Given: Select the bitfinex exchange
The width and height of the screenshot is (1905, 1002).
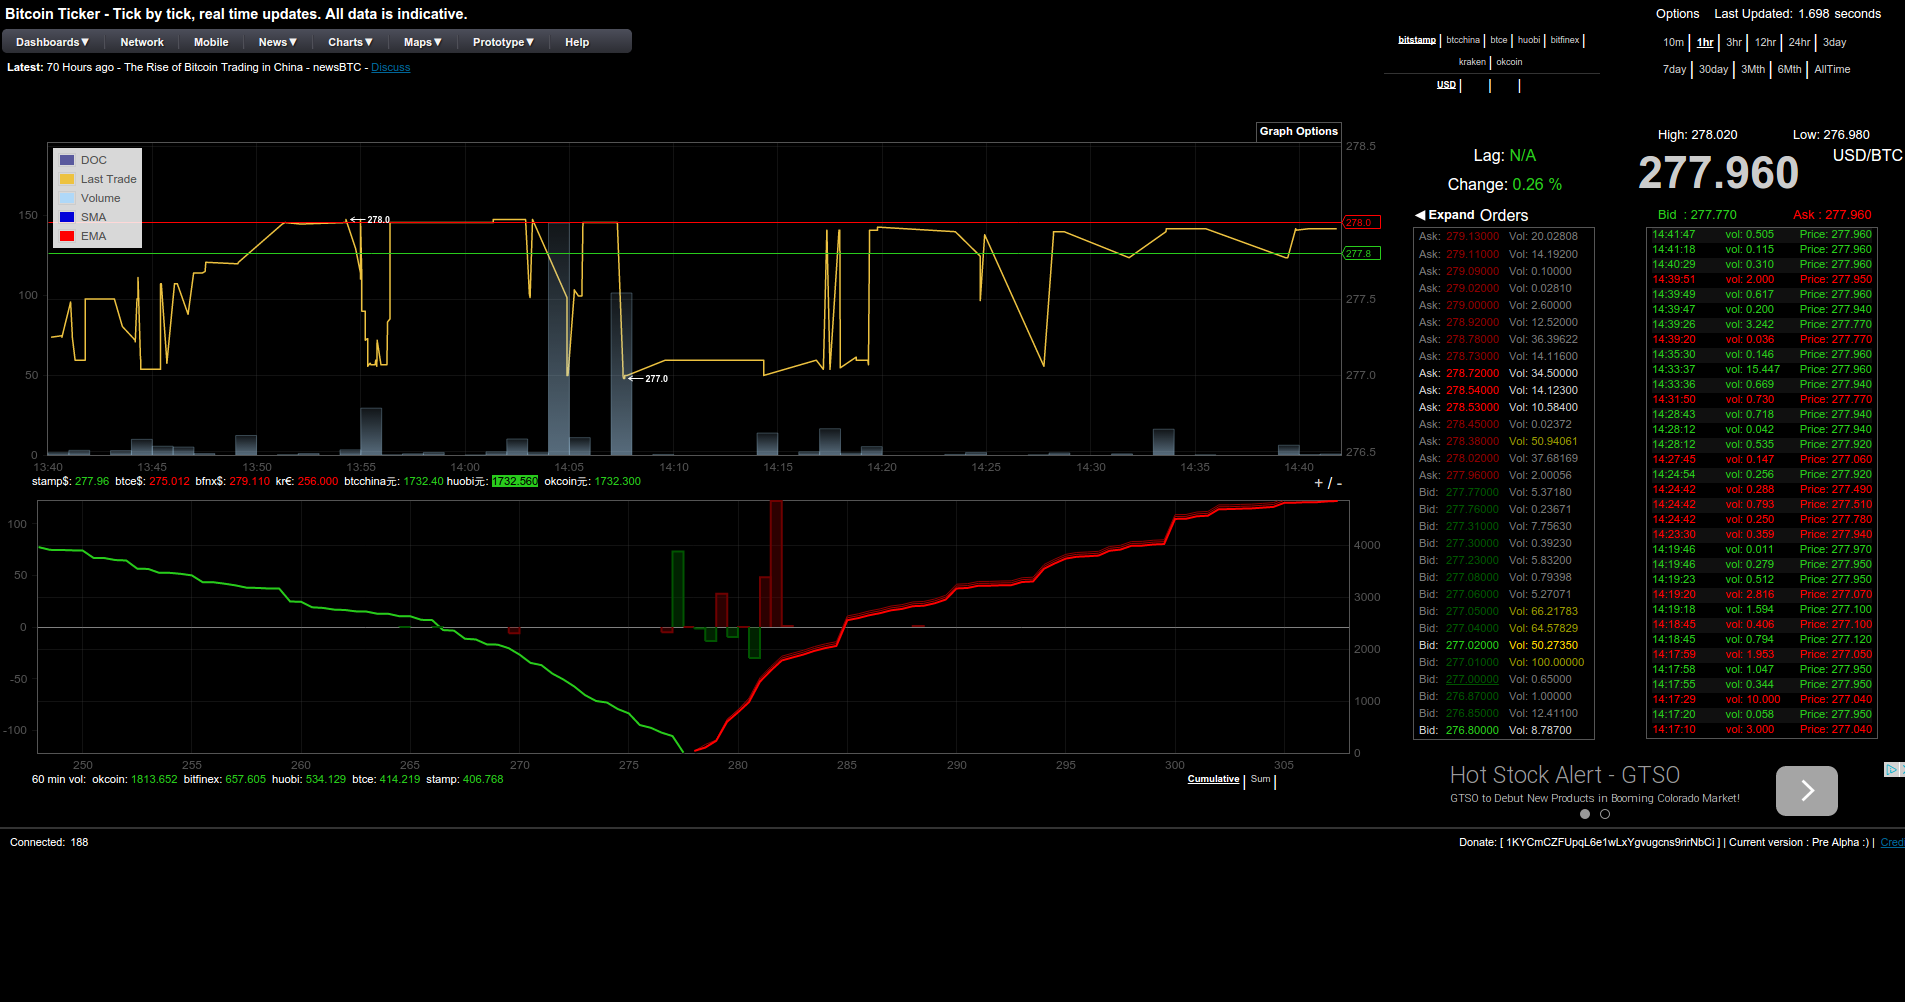Looking at the screenshot, I should (x=1565, y=40).
